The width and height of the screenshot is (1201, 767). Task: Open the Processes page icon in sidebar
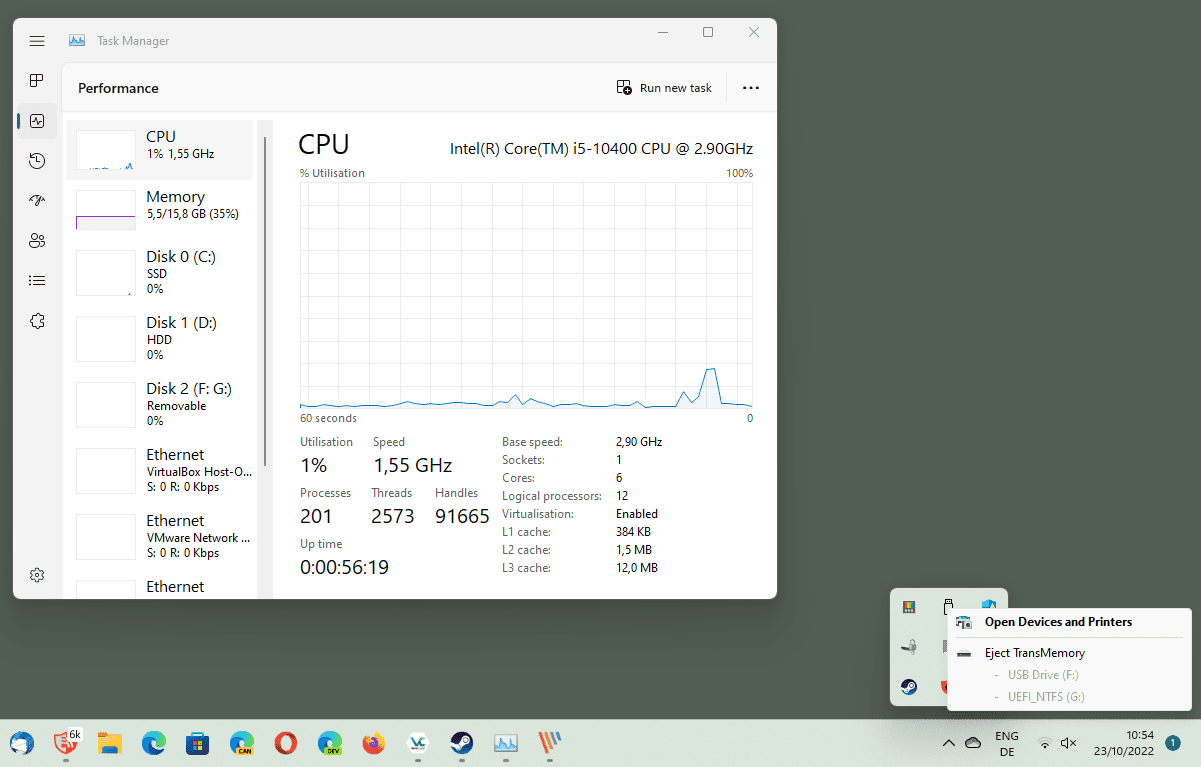[x=37, y=81]
